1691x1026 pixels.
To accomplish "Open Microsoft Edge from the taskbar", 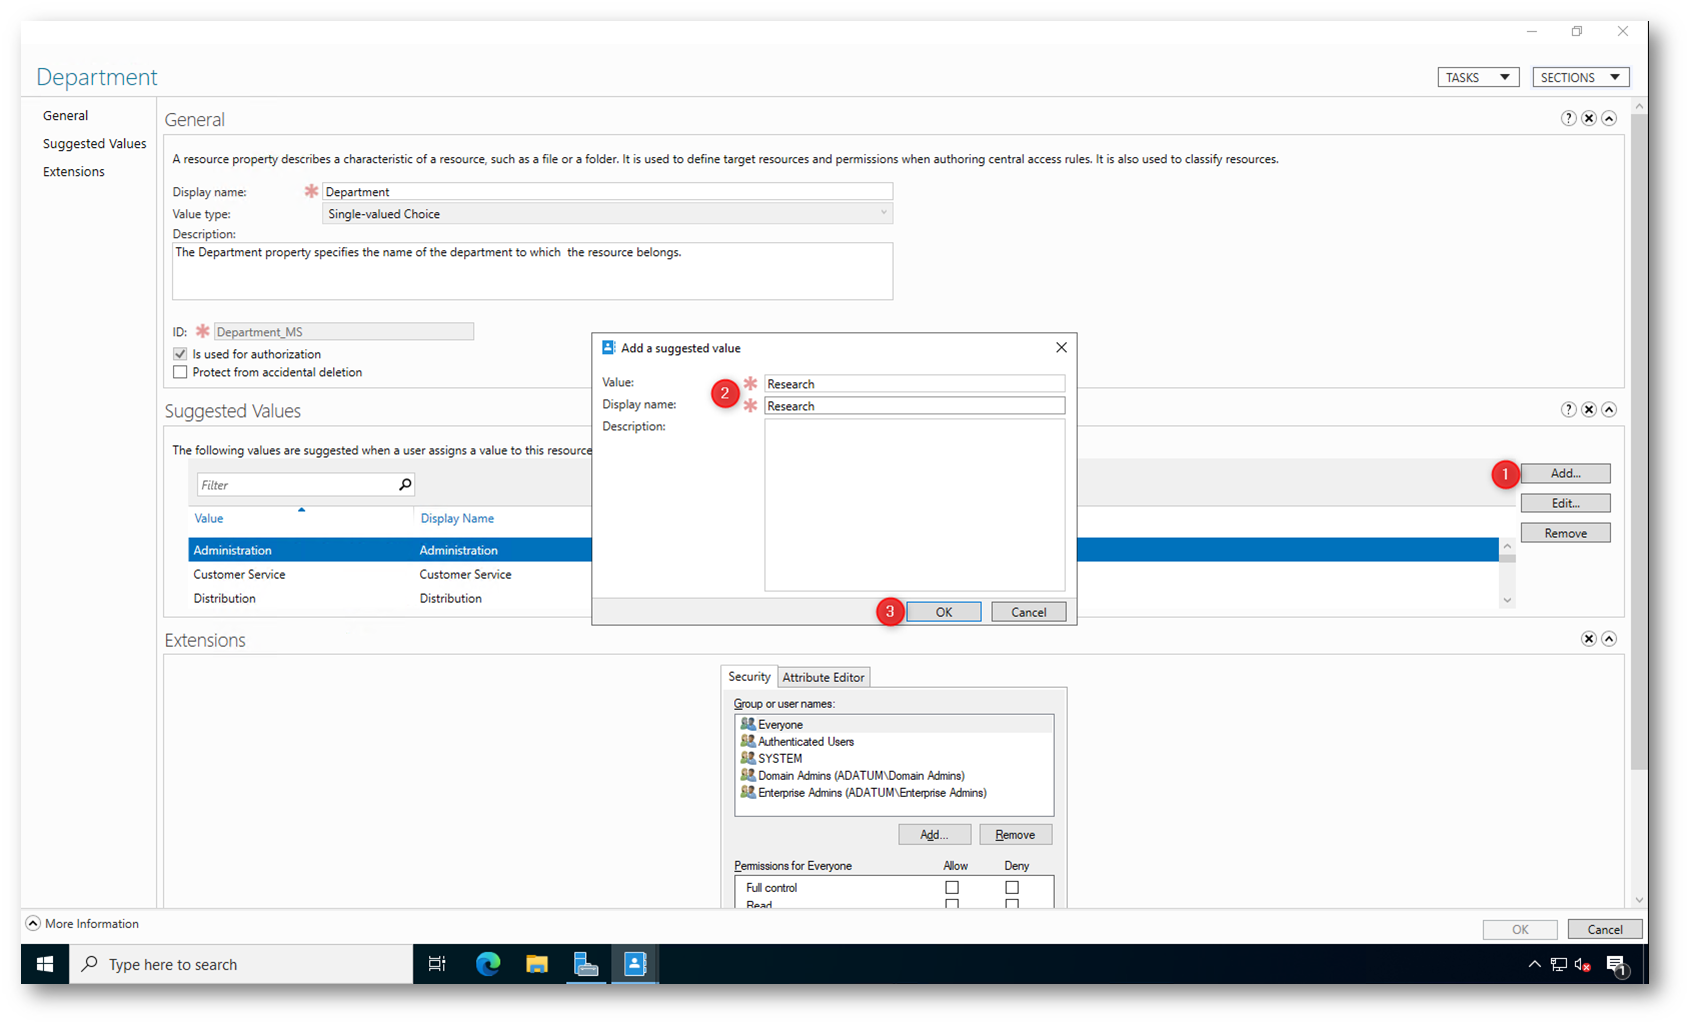I will pos(488,964).
